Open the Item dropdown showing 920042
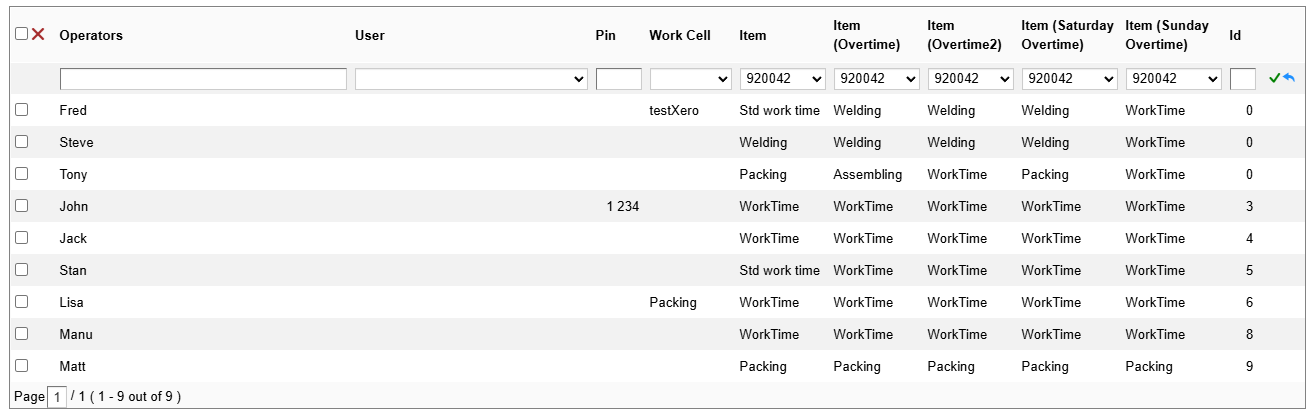The width and height of the screenshot is (1309, 414). 782,79
